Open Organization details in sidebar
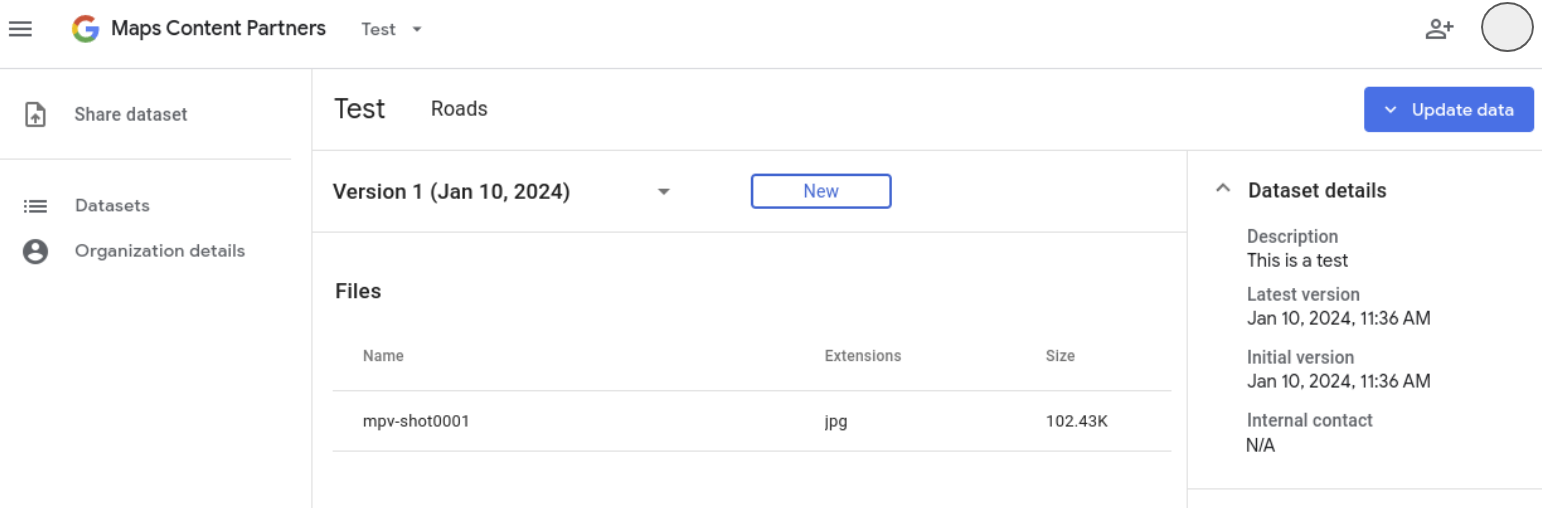 click(x=160, y=251)
